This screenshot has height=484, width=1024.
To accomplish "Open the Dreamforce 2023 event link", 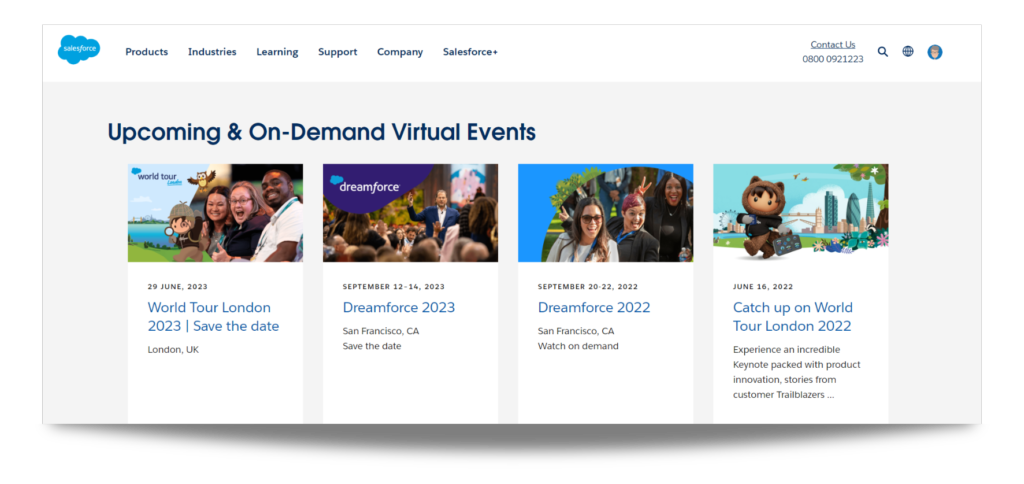I will (398, 308).
